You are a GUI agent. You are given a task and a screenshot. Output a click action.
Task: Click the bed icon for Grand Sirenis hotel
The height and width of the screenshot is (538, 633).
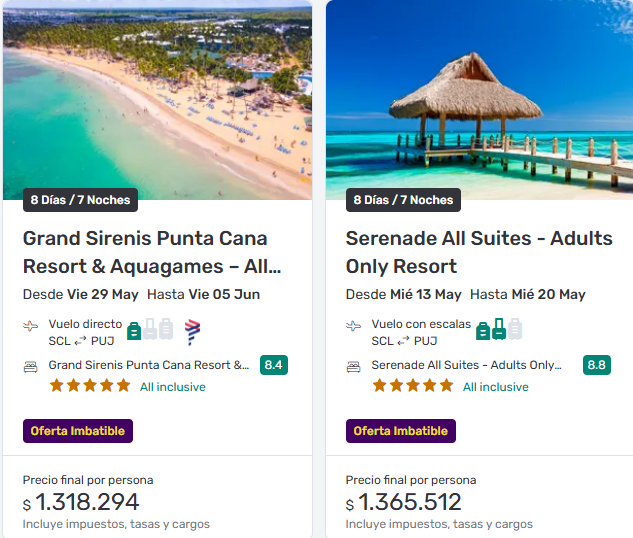click(31, 366)
